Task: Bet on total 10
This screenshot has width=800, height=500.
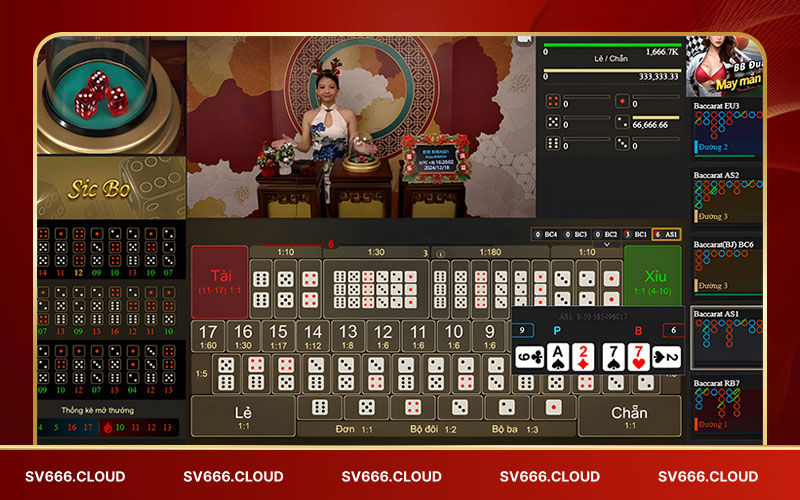Action: point(453,336)
